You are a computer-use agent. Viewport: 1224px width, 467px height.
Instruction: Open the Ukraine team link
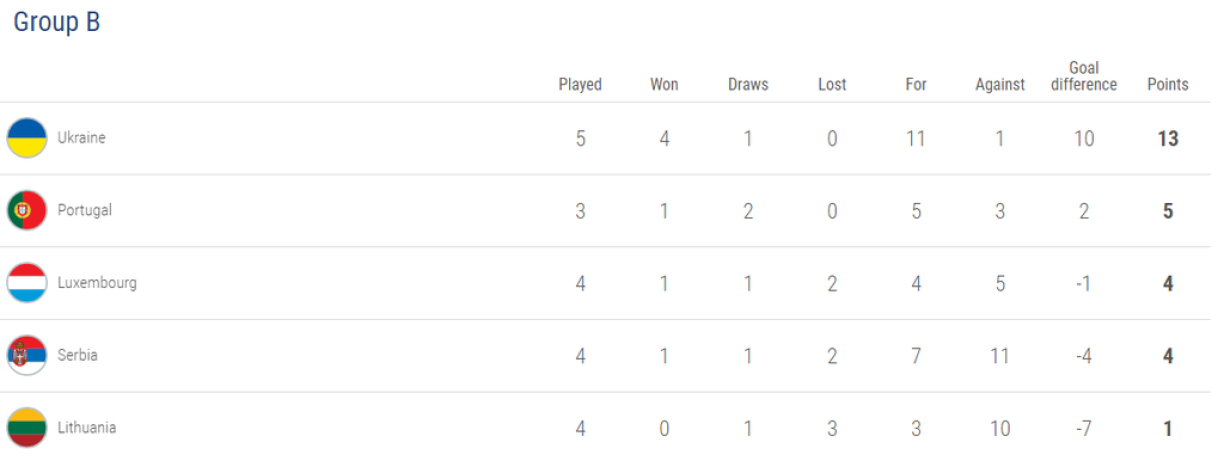[81, 138]
